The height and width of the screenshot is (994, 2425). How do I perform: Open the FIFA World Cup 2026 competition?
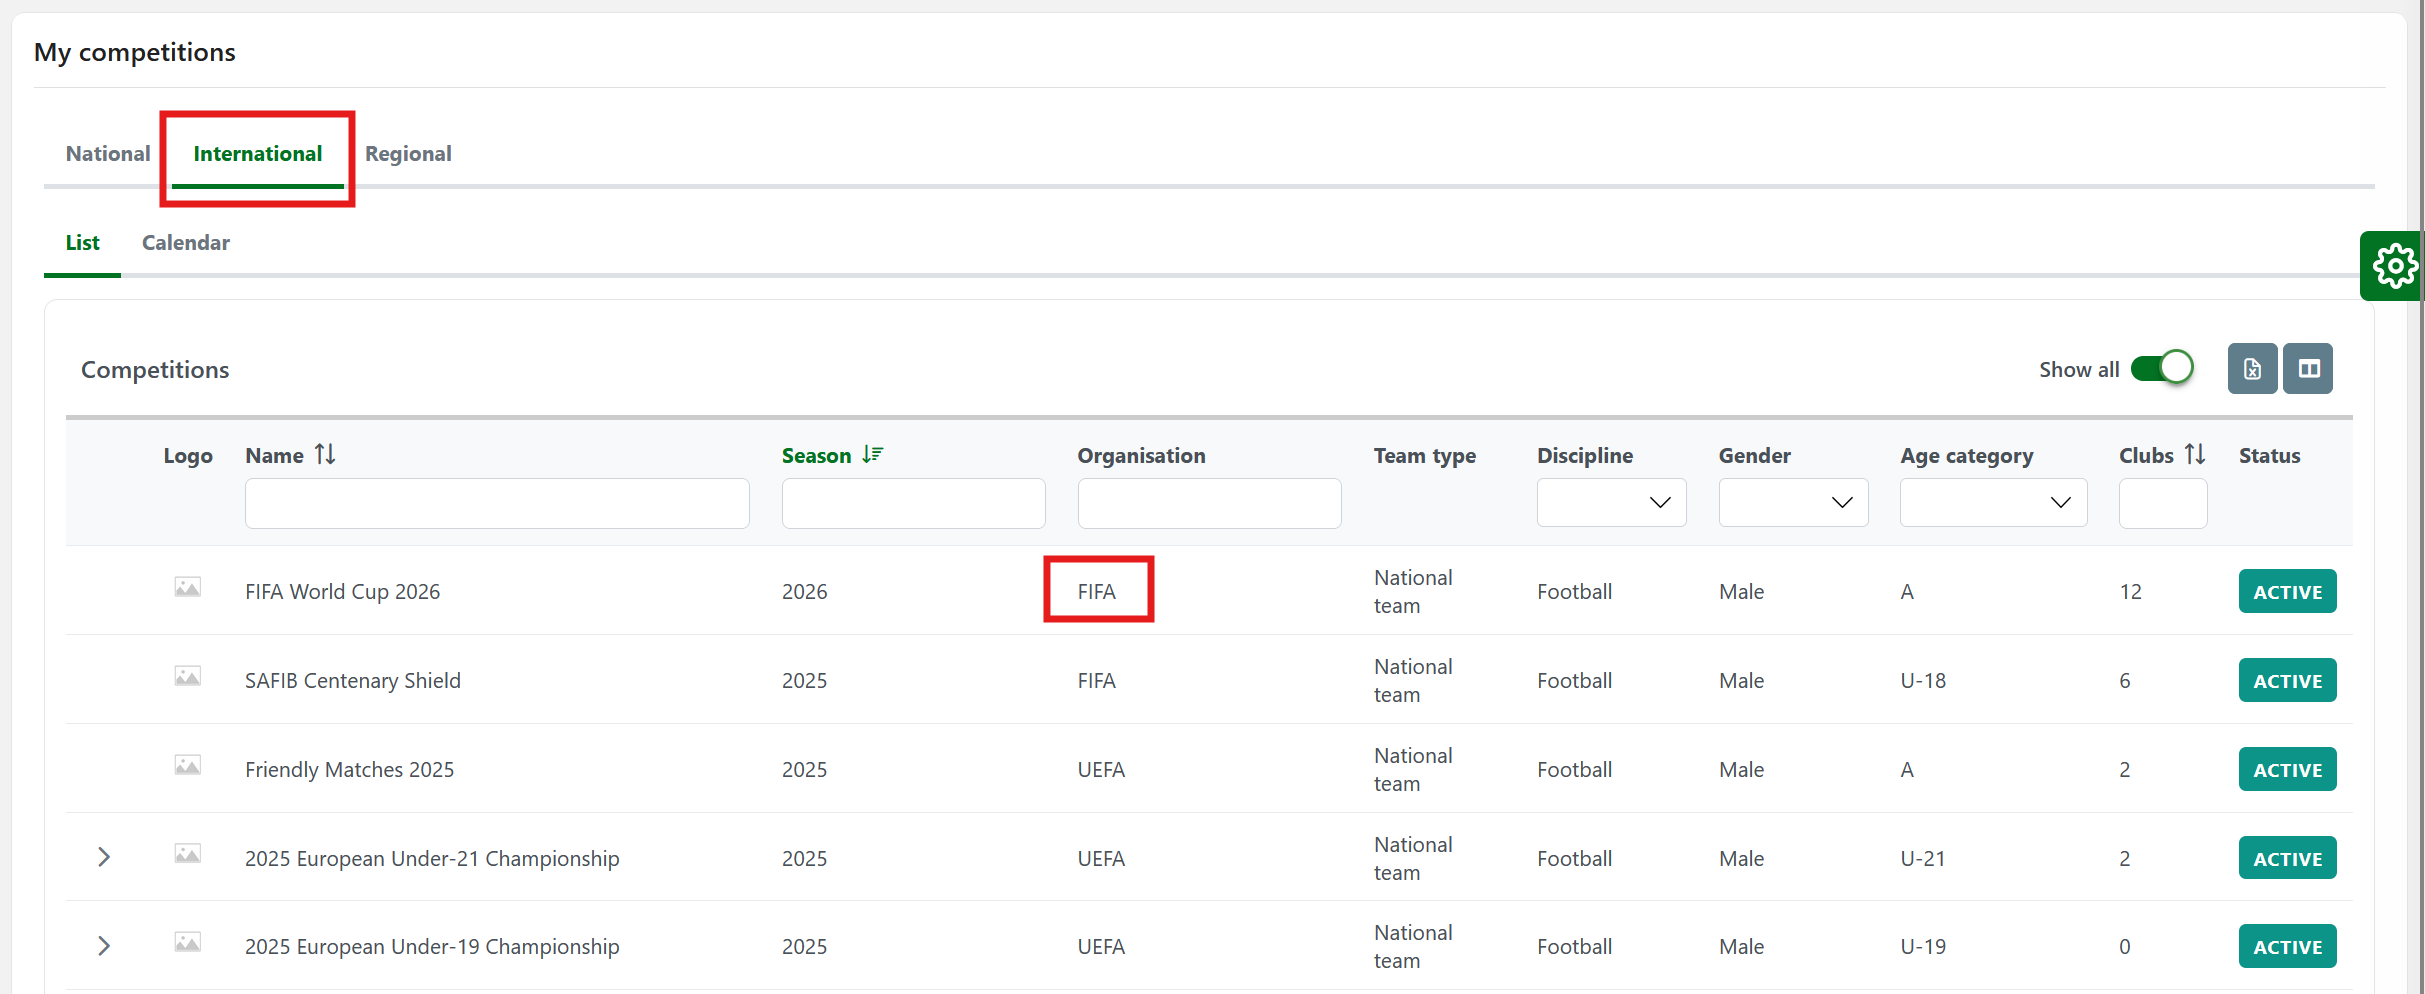click(x=342, y=592)
